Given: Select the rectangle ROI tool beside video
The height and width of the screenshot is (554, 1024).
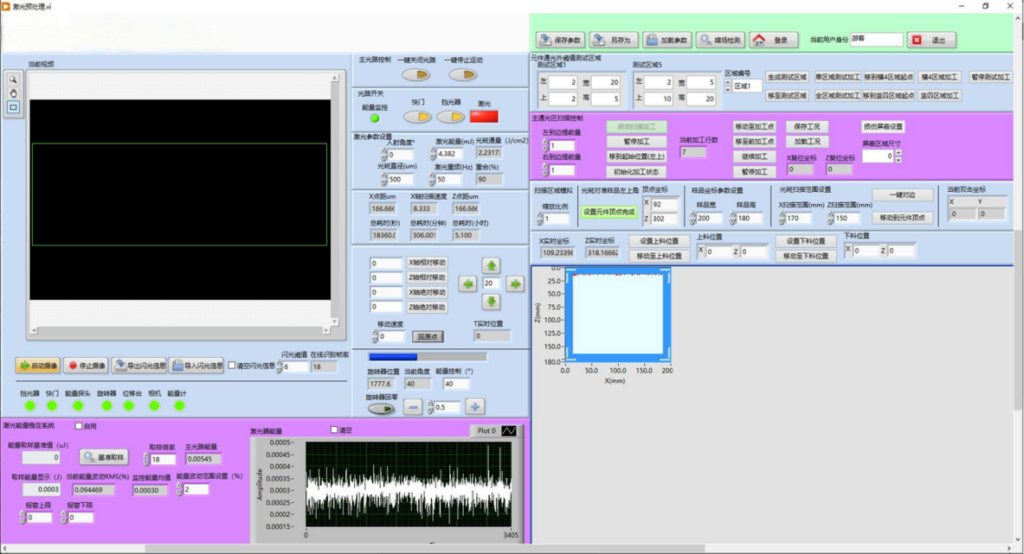Looking at the screenshot, I should click(13, 106).
